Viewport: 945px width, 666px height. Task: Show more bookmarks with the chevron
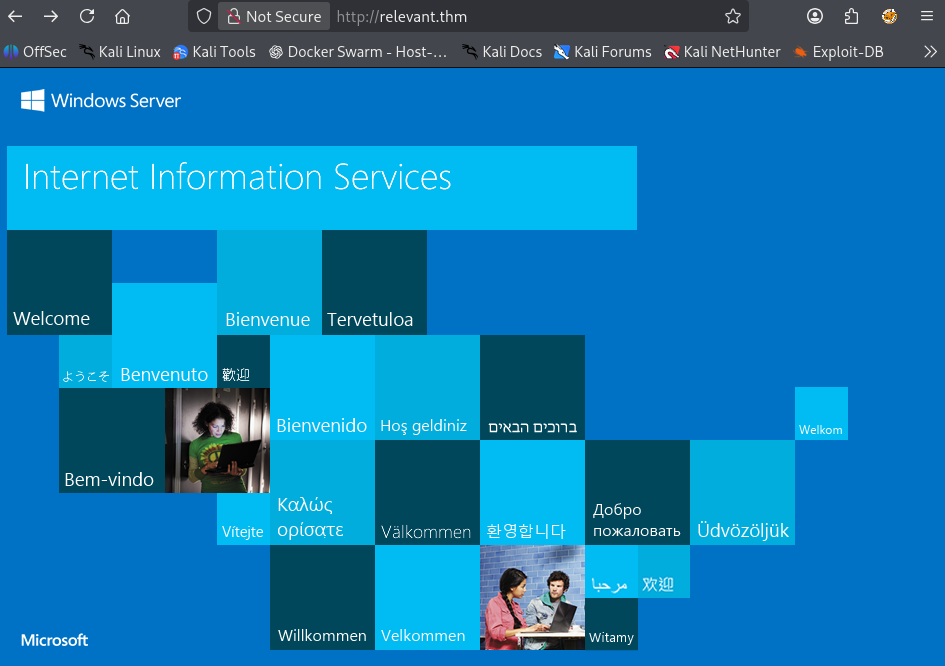(930, 52)
